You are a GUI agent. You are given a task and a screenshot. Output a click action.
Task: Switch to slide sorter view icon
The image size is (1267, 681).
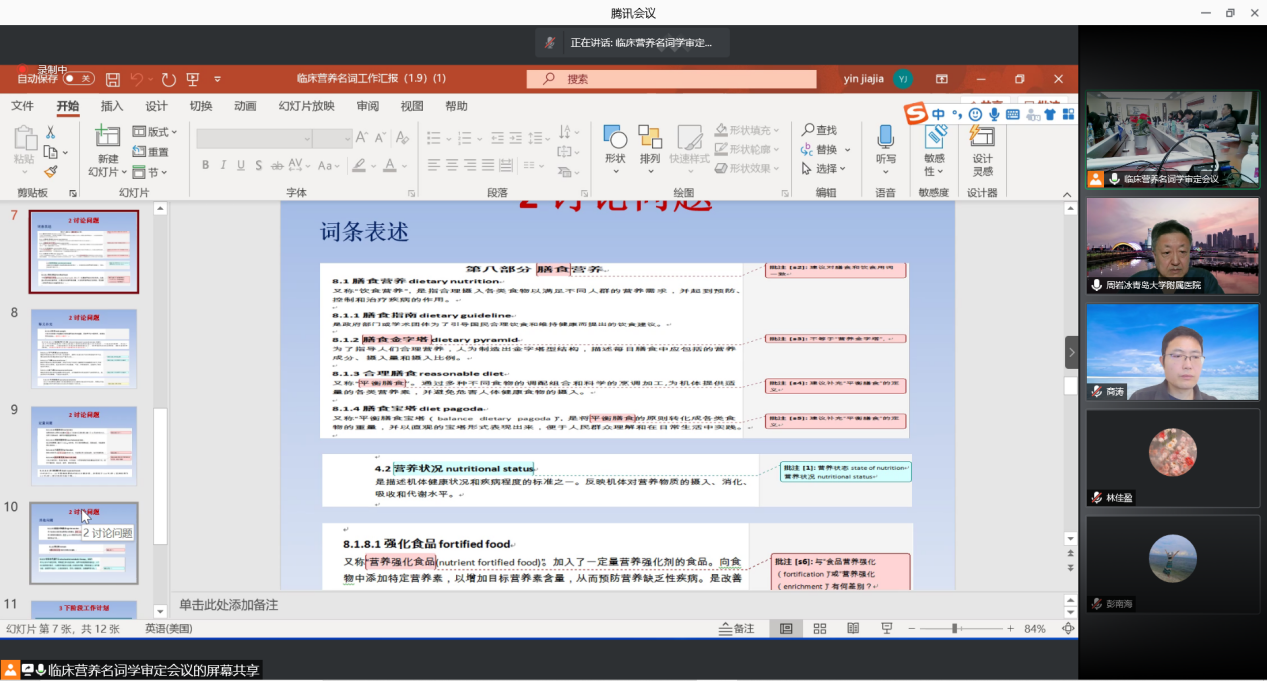coord(819,628)
